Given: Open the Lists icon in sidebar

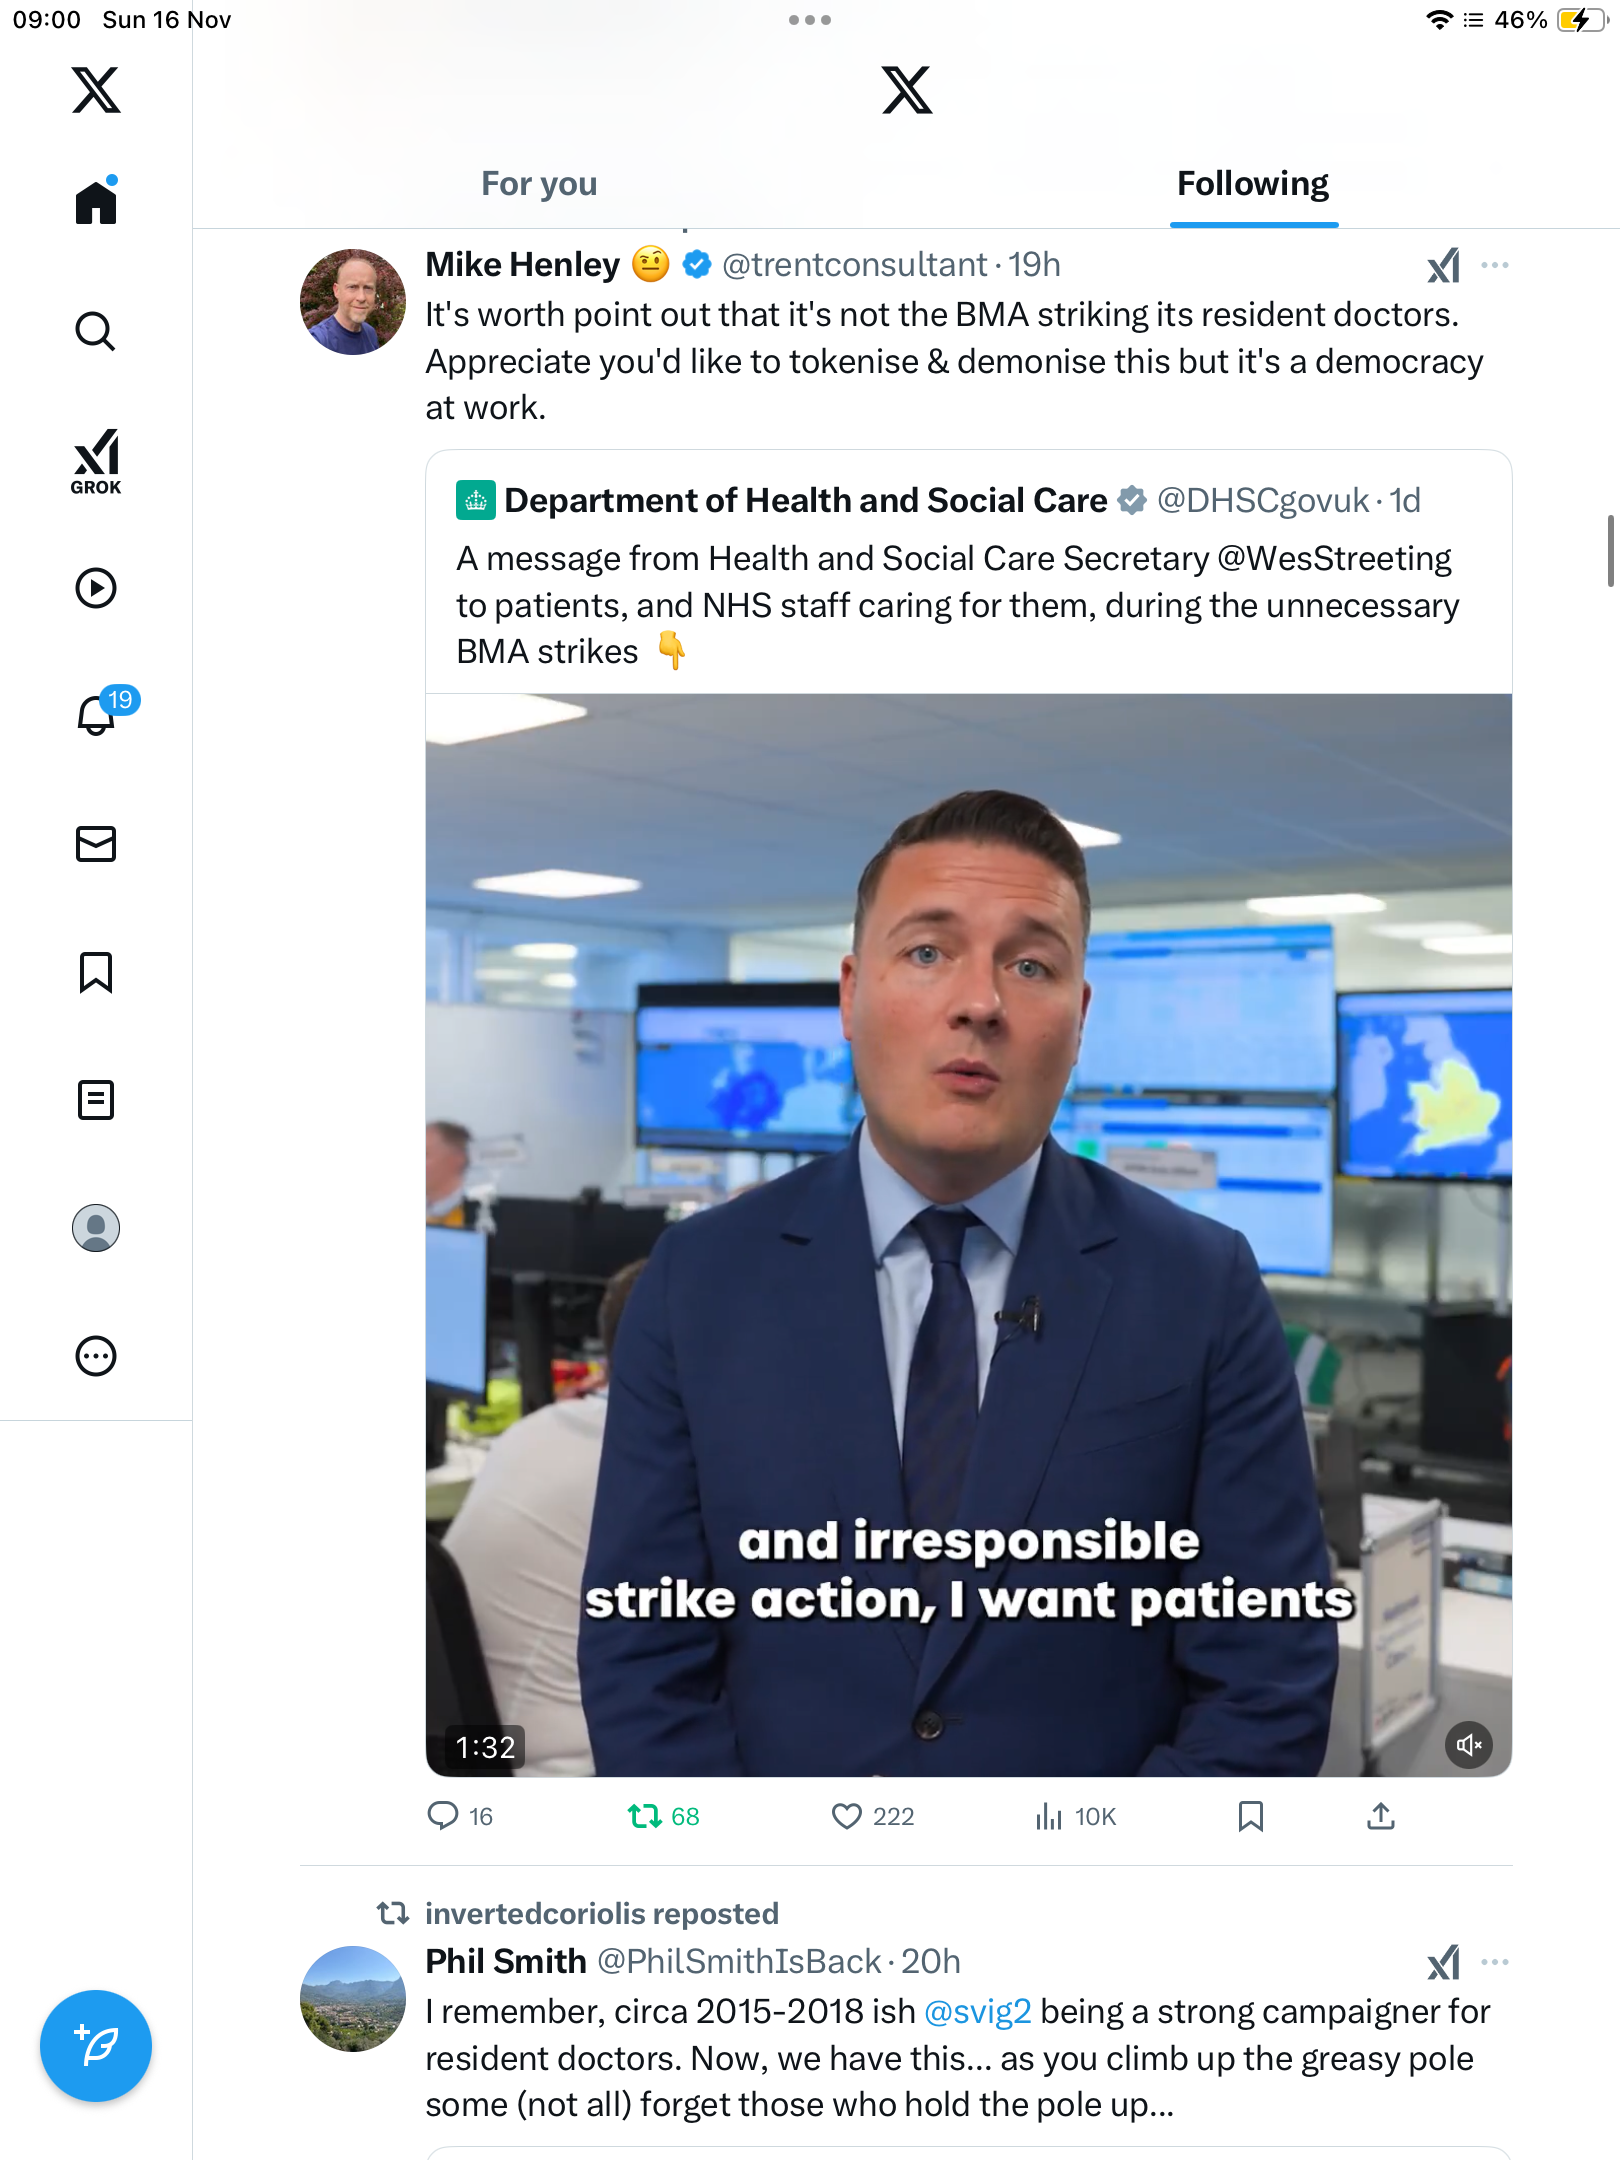Looking at the screenshot, I should click(96, 1100).
